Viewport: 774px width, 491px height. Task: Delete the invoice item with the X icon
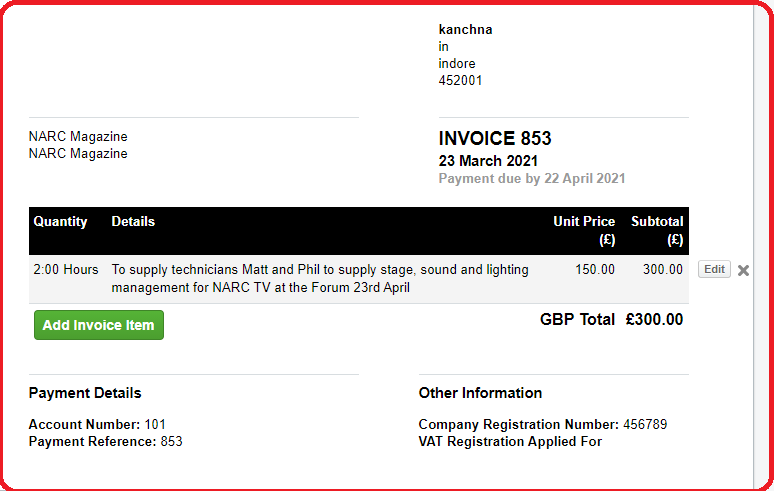tap(743, 270)
